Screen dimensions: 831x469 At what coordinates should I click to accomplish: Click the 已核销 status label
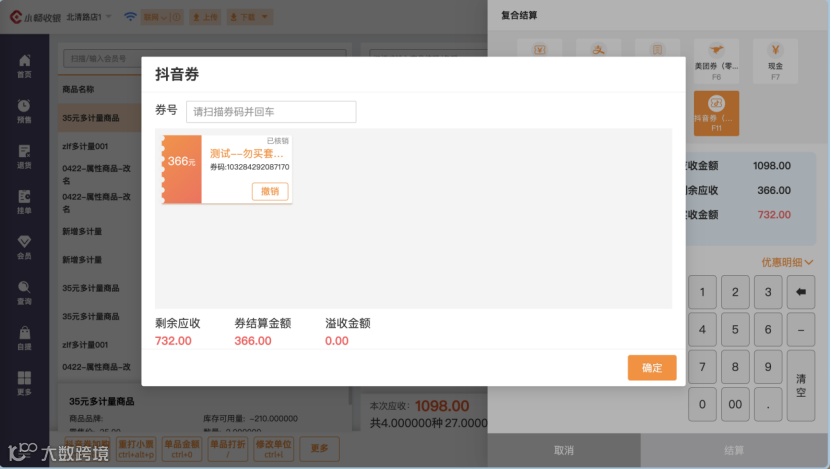[278, 140]
